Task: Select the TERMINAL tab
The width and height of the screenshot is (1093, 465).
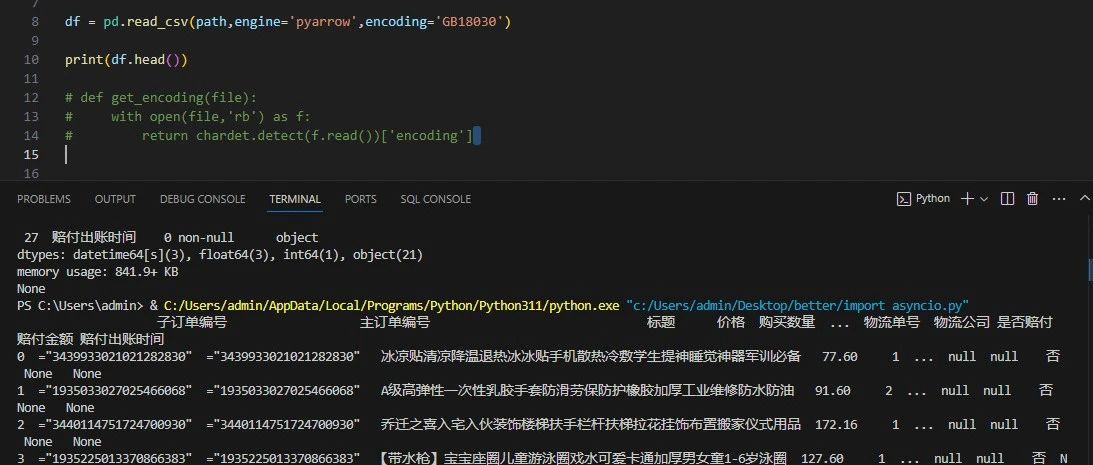Action: click(295, 199)
